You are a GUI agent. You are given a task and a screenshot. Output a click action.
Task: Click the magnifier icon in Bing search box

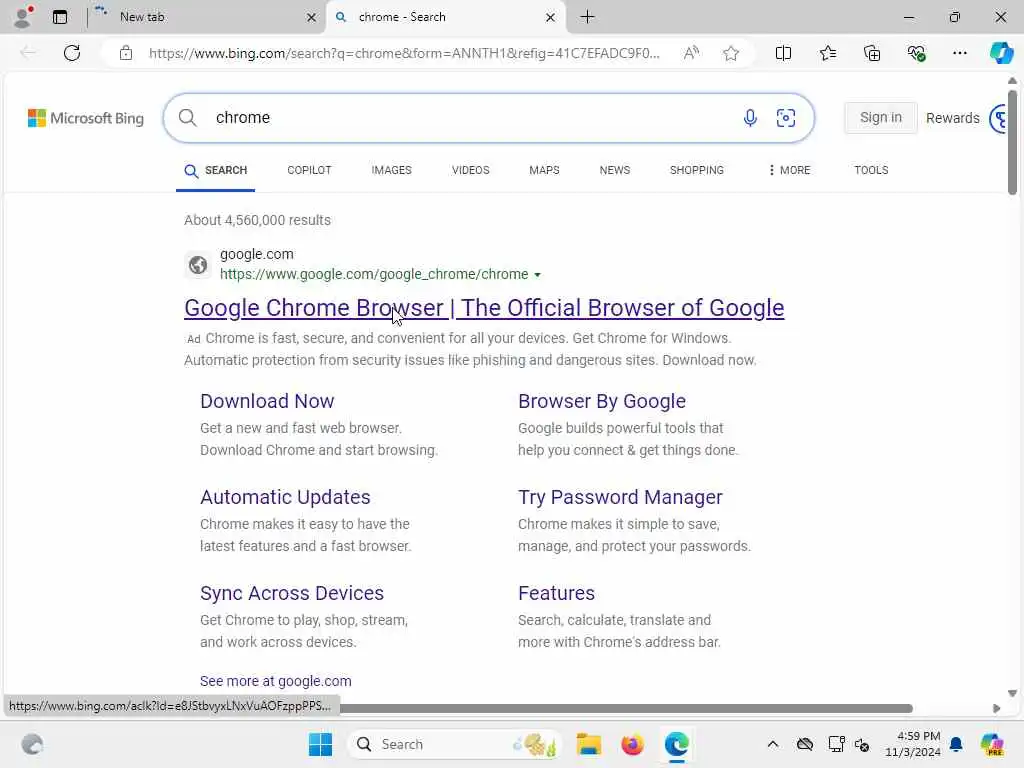[187, 118]
